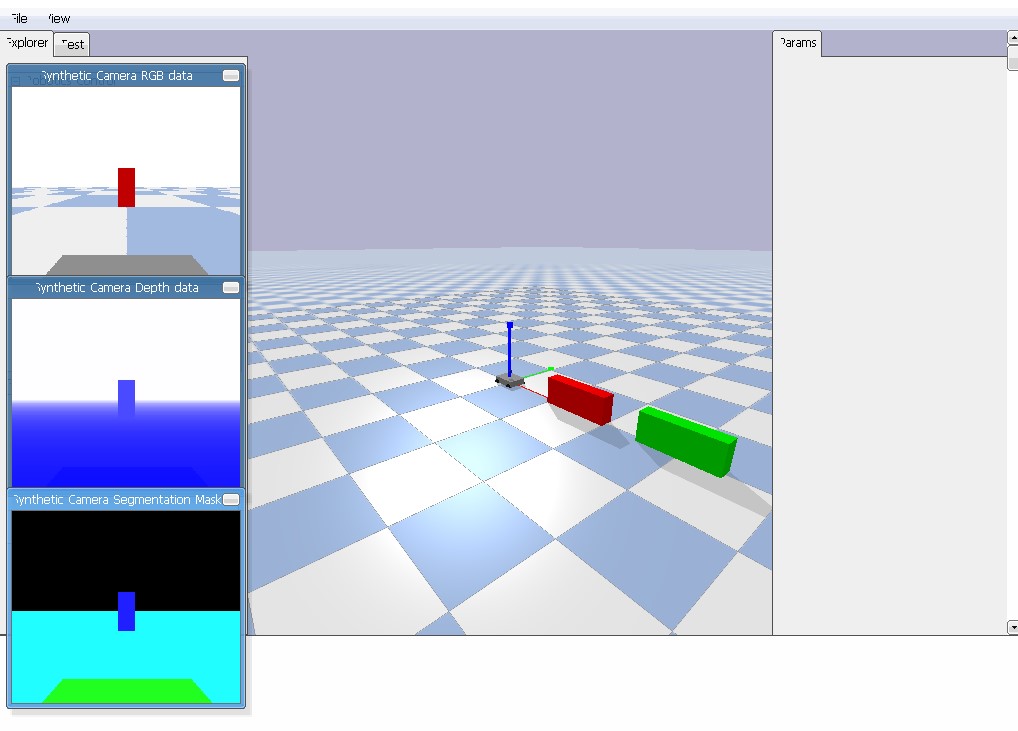The image size is (1018, 731).
Task: Click the Synthetic Camera Depth data title bar
Action: 117,288
